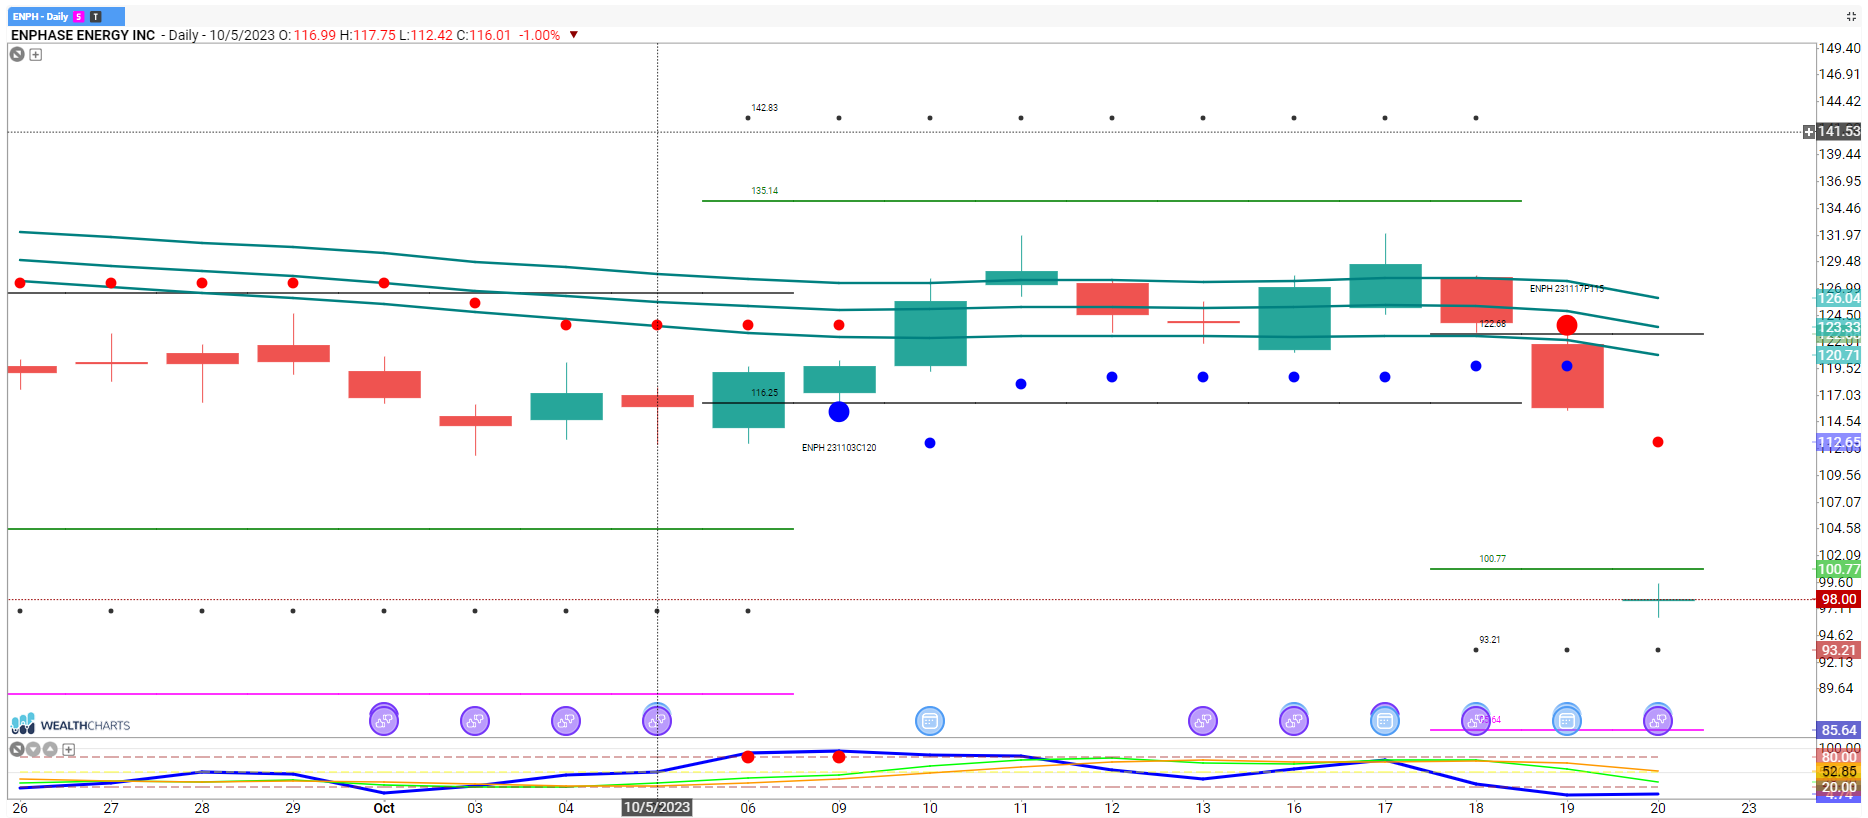Click the 85.64 axis price tag
The image size is (1868, 818).
1839,730
